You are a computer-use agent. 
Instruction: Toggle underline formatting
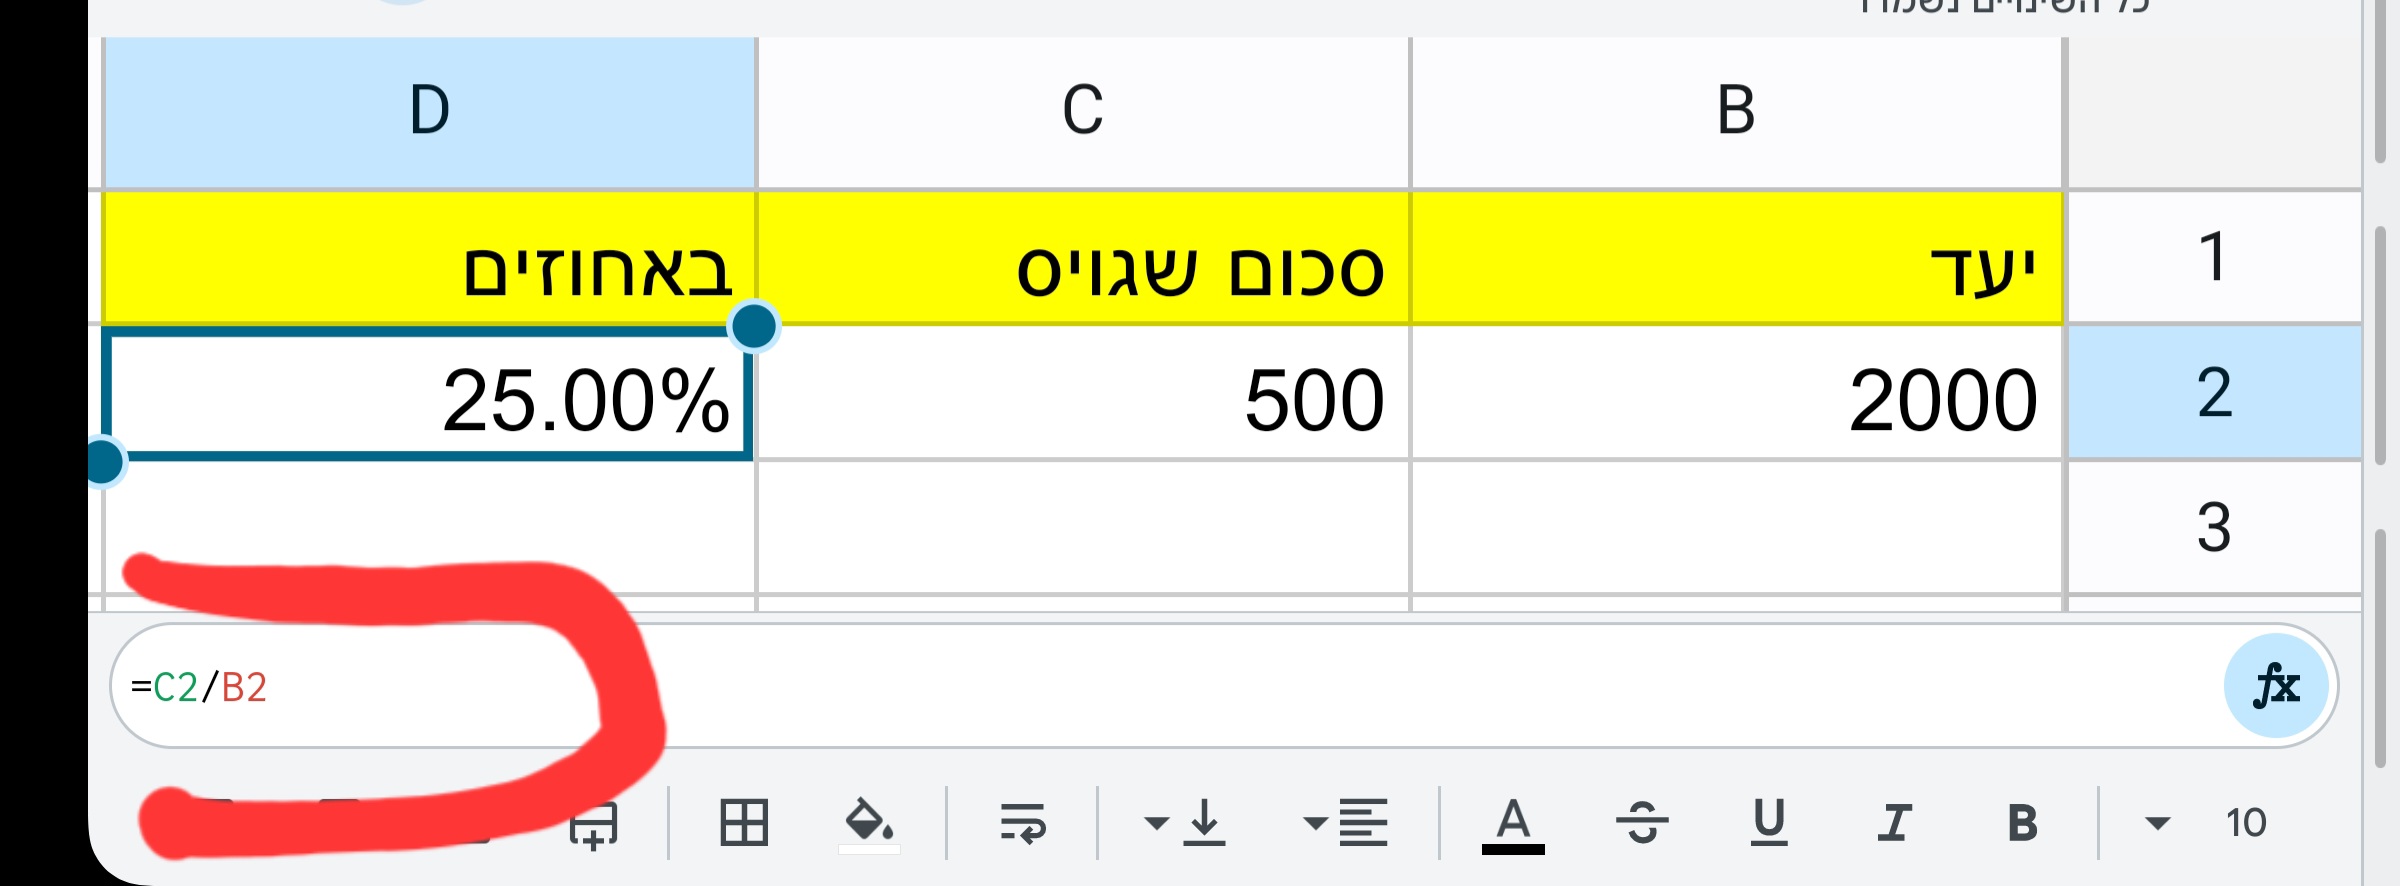1768,823
